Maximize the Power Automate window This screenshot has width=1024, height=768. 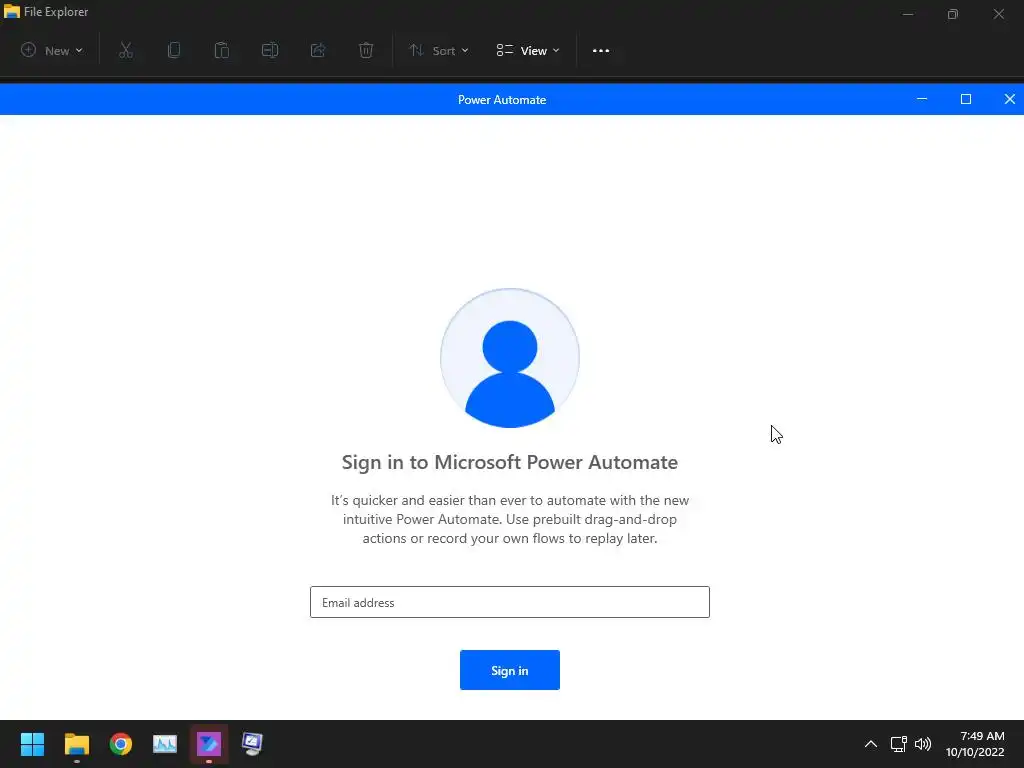click(x=966, y=99)
